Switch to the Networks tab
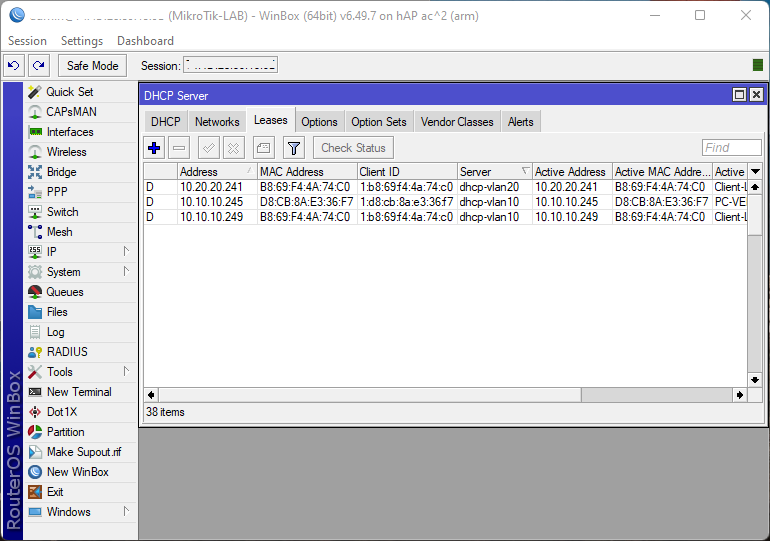 217,122
